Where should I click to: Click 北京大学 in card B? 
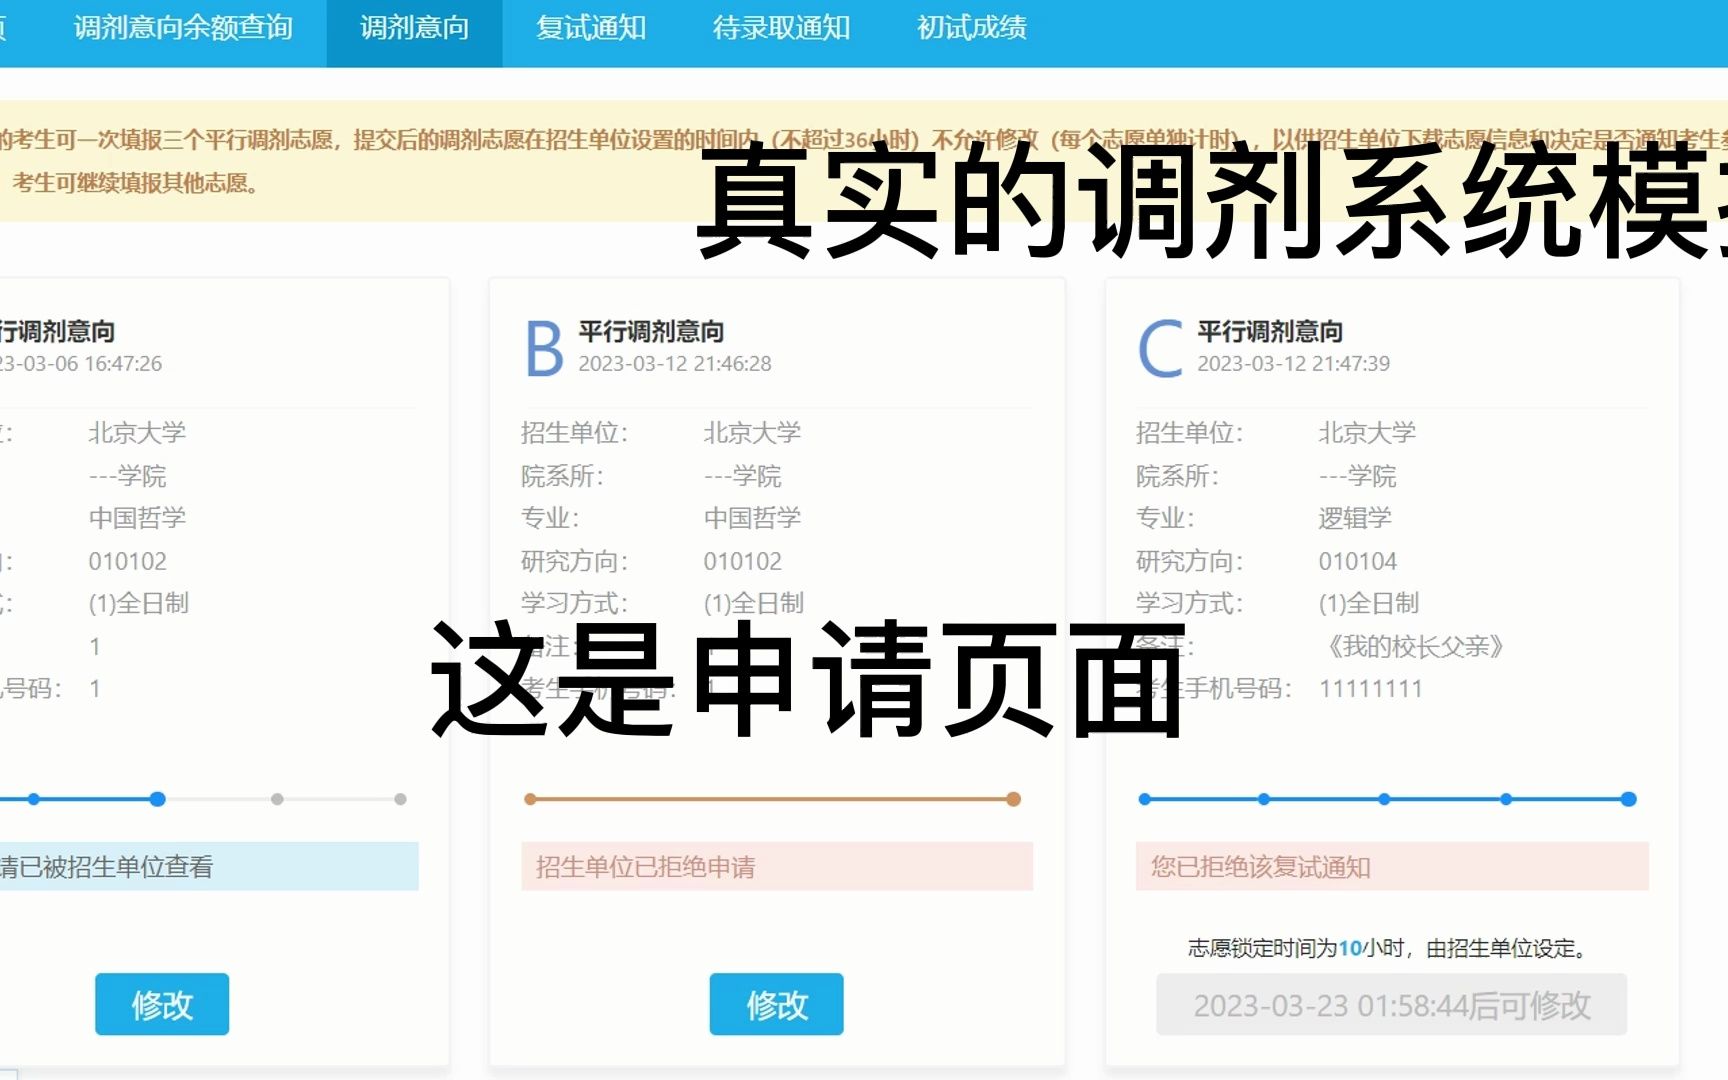coord(752,433)
